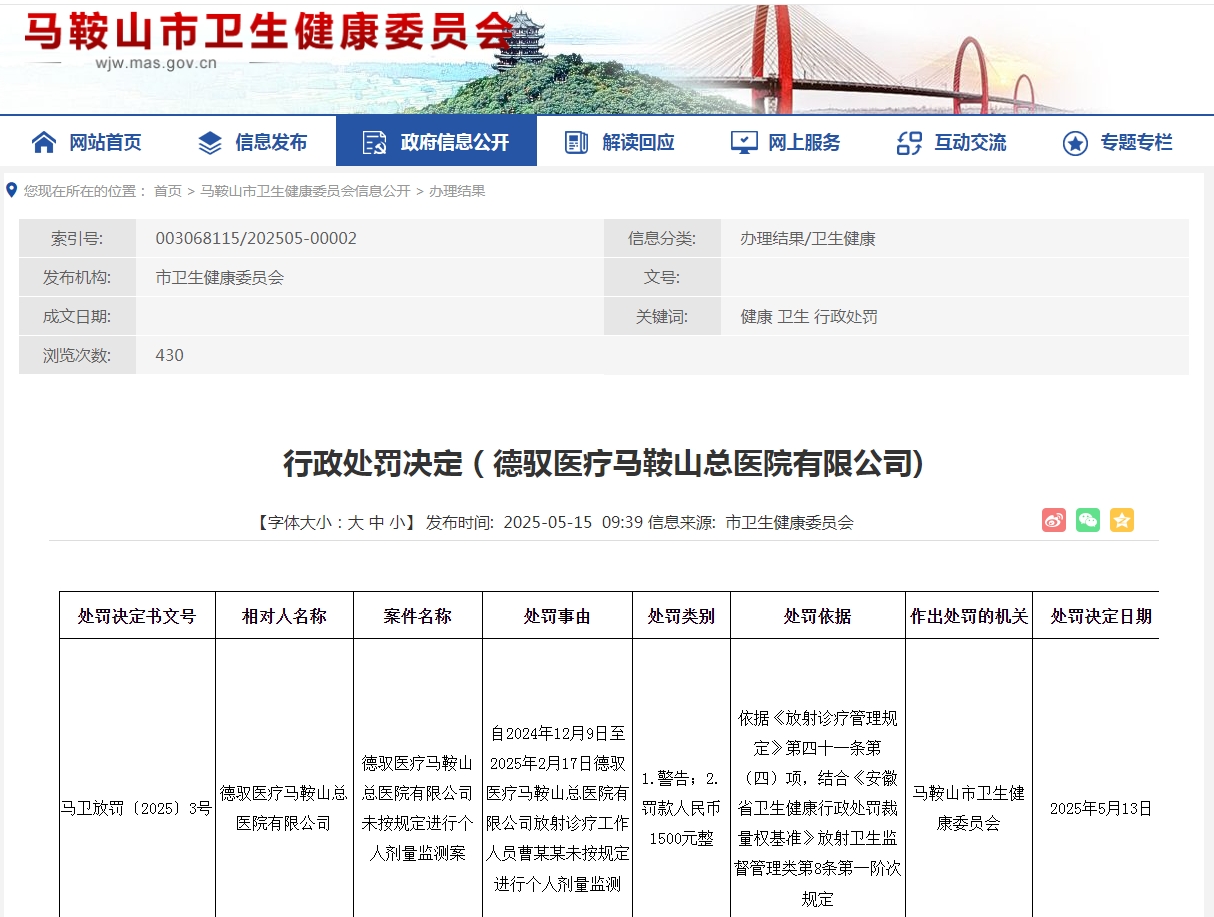Screen dimensions: 1214x917
Task: Click website URL wjw.mas.gov.cn
Action: coord(156,62)
